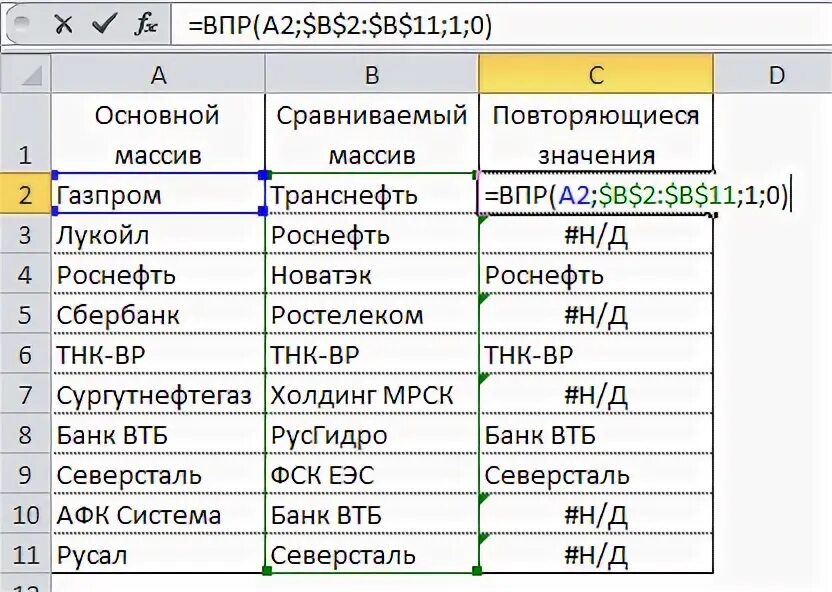Click the #Н/Д error in row 7

[x=595, y=394]
